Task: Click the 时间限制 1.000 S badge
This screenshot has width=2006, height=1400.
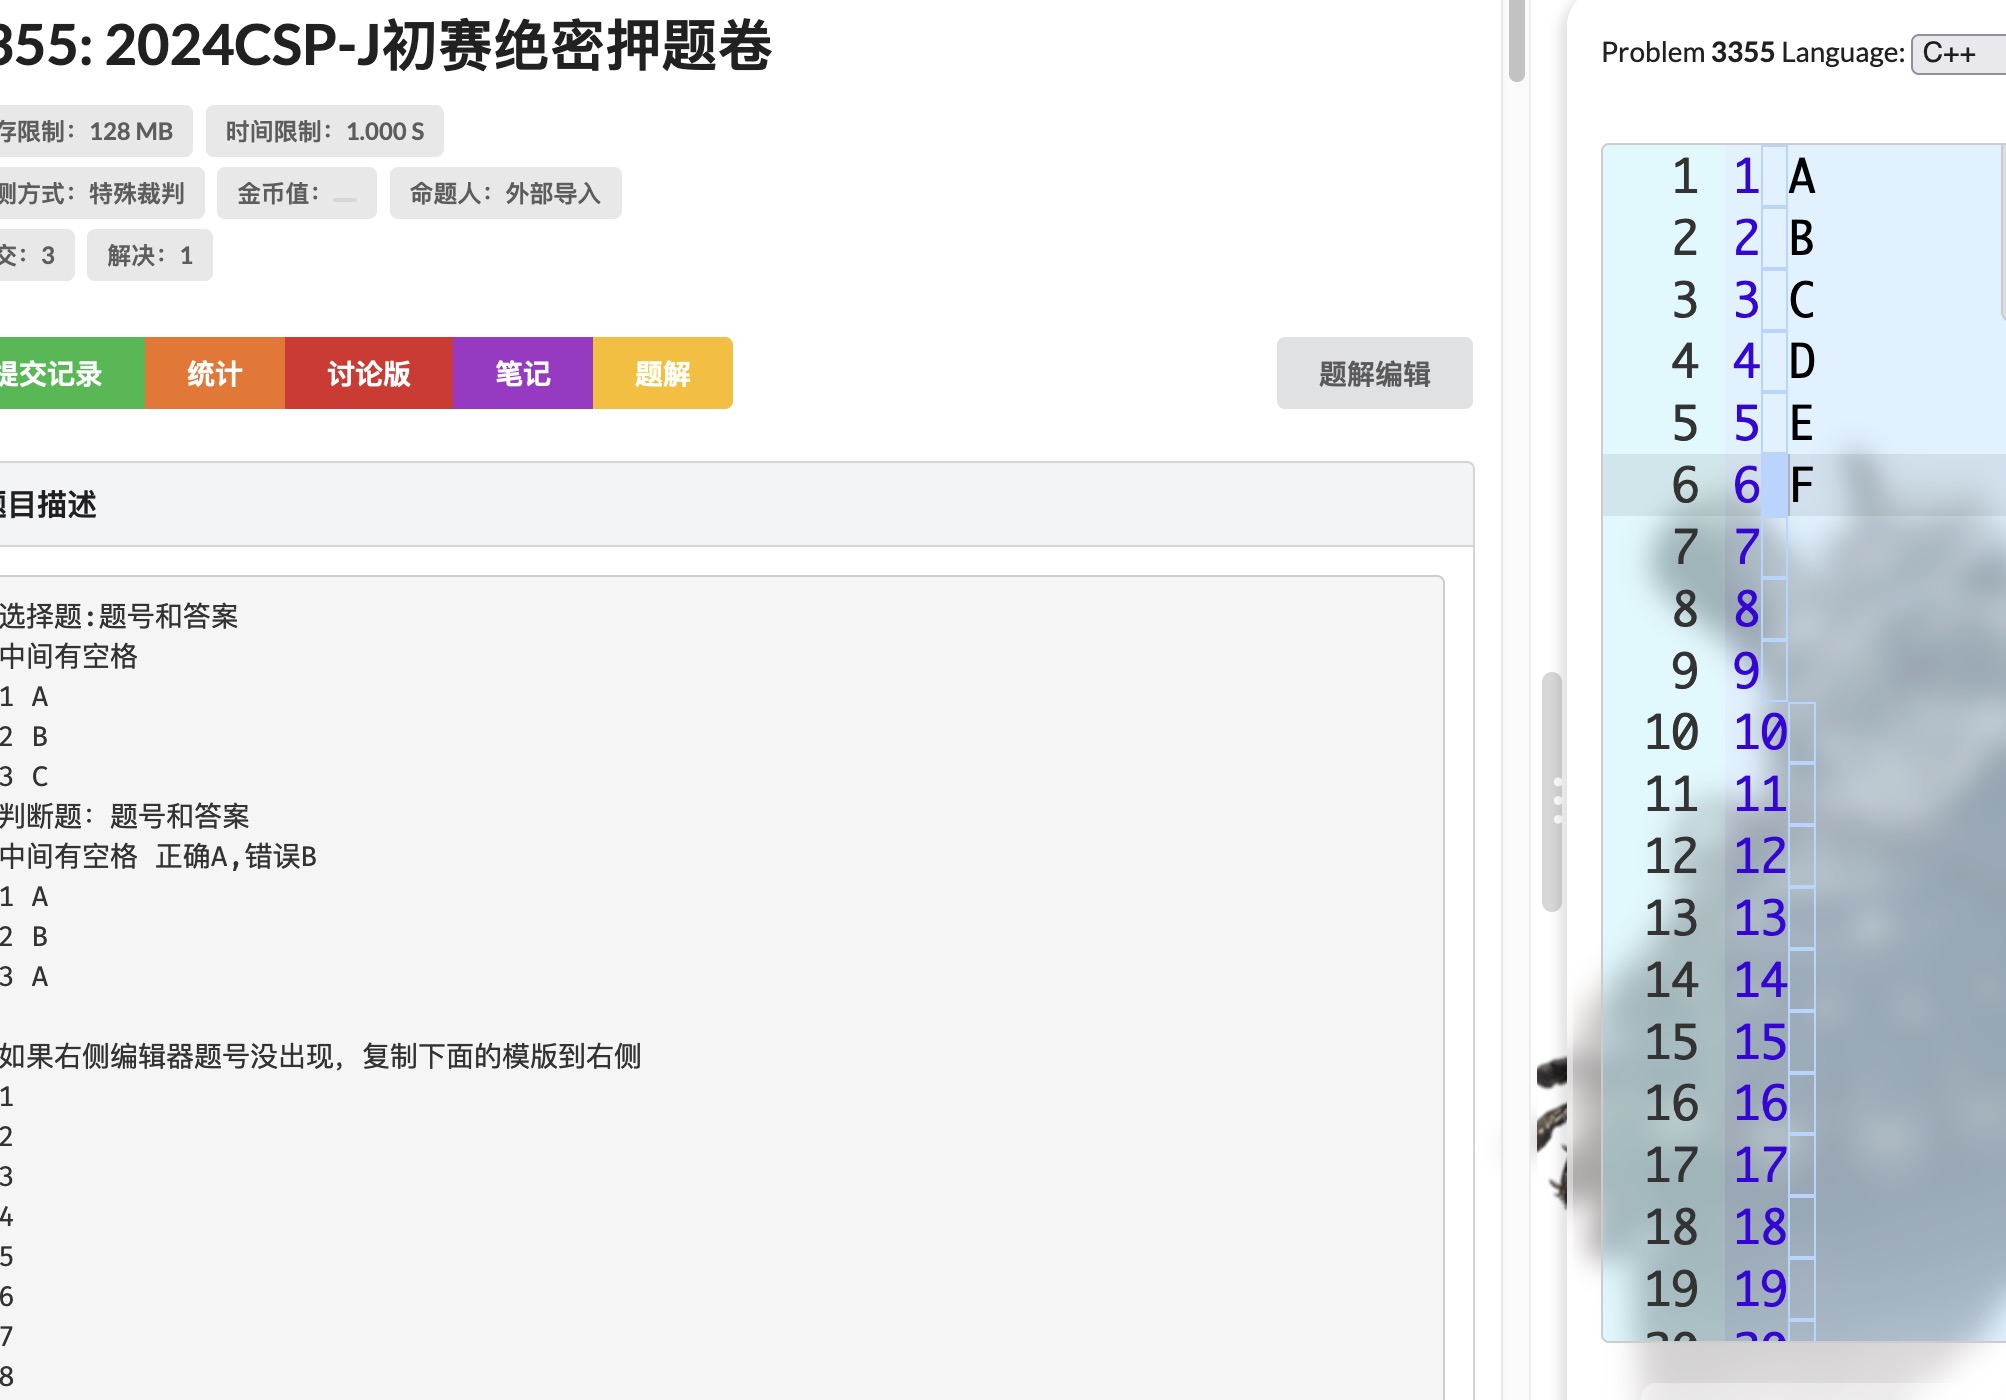Action: [324, 131]
